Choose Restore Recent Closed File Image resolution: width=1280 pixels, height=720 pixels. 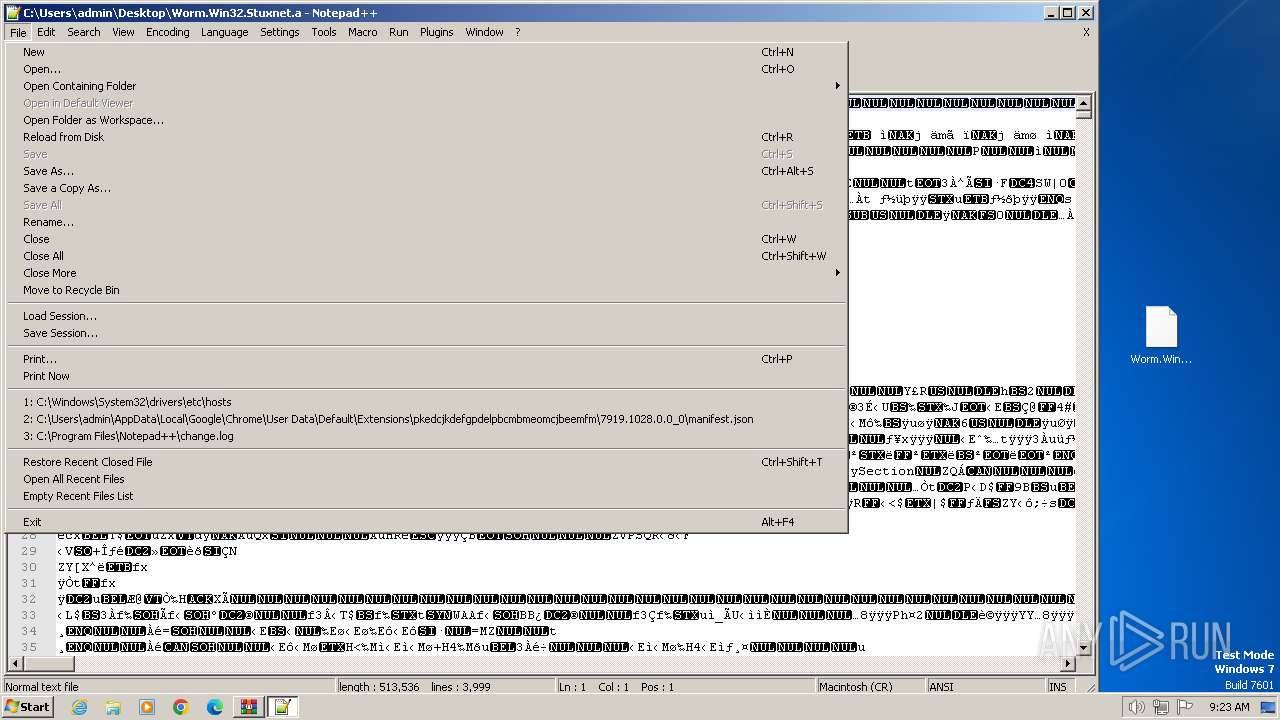point(427,462)
